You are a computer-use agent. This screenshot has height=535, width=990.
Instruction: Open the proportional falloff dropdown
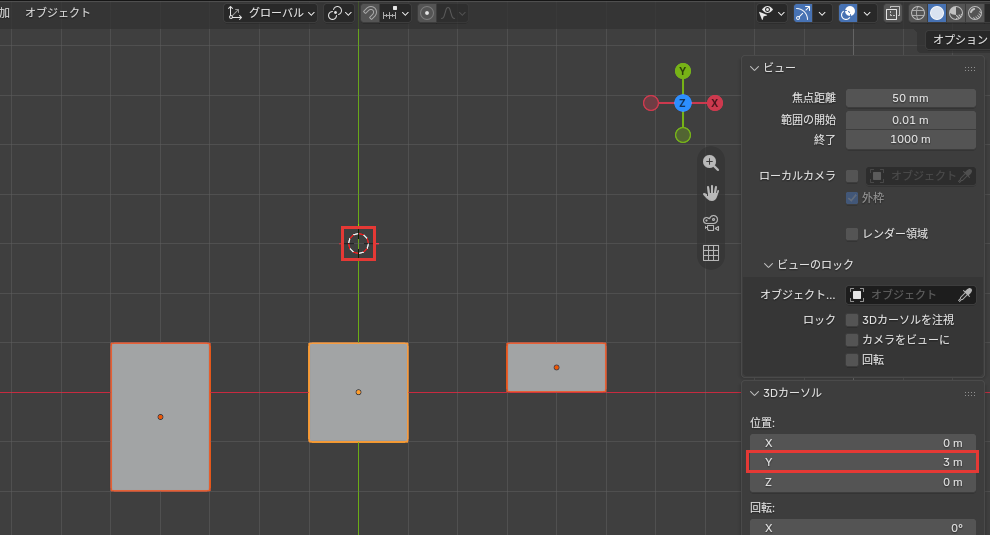[x=453, y=13]
